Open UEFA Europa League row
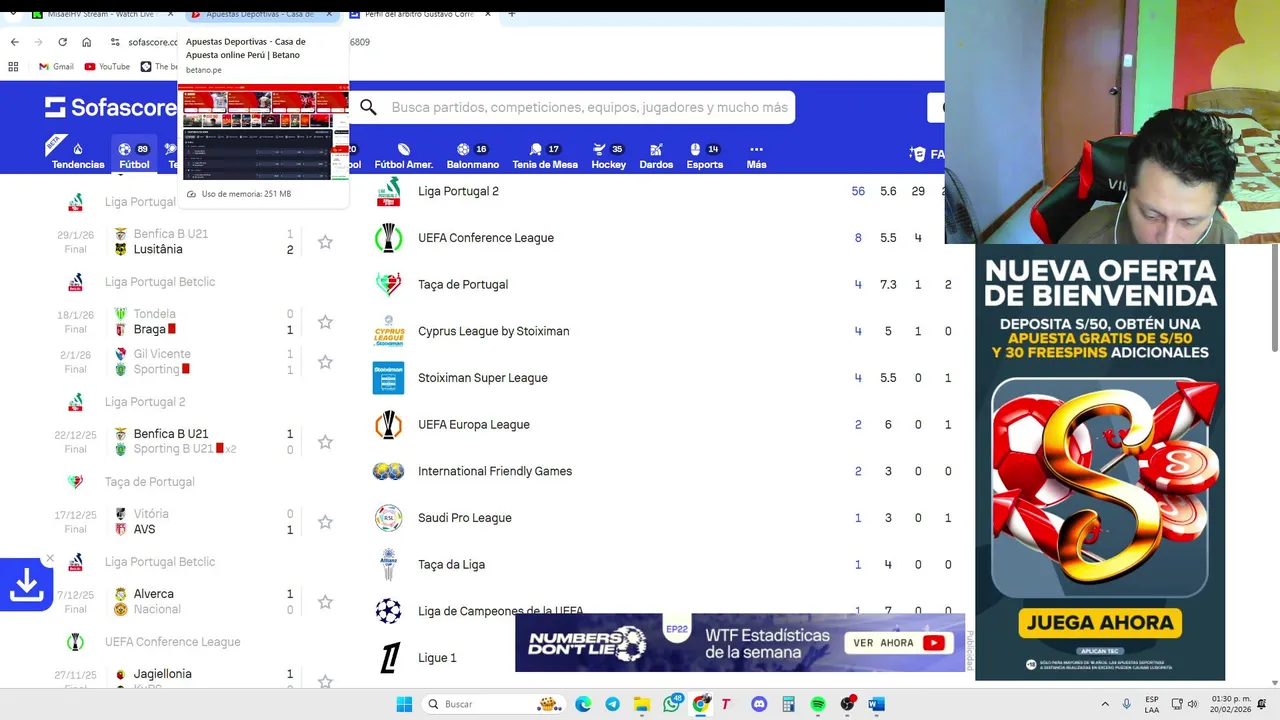The width and height of the screenshot is (1280, 720). [x=660, y=425]
